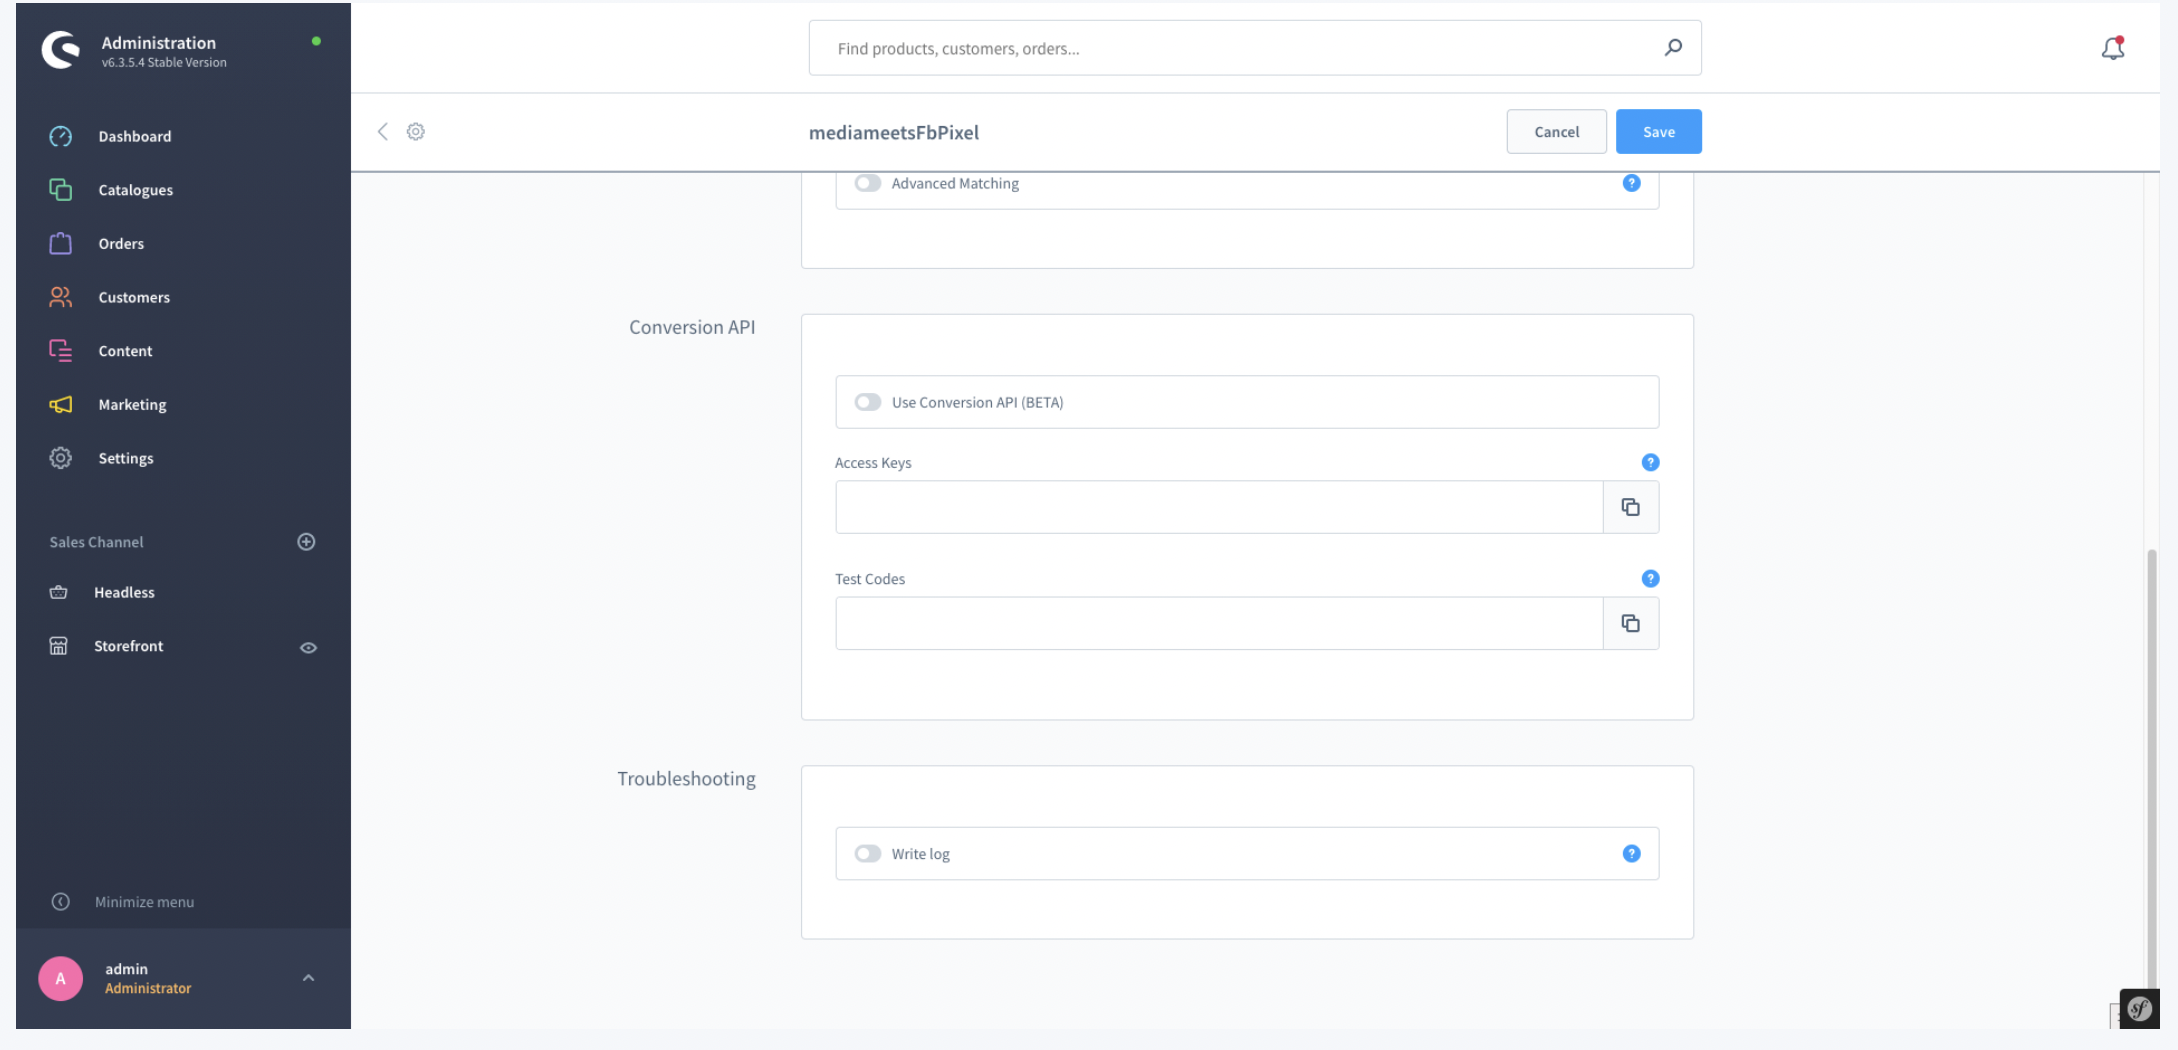Click the Cancel button
2178x1050 pixels.
1556,131
